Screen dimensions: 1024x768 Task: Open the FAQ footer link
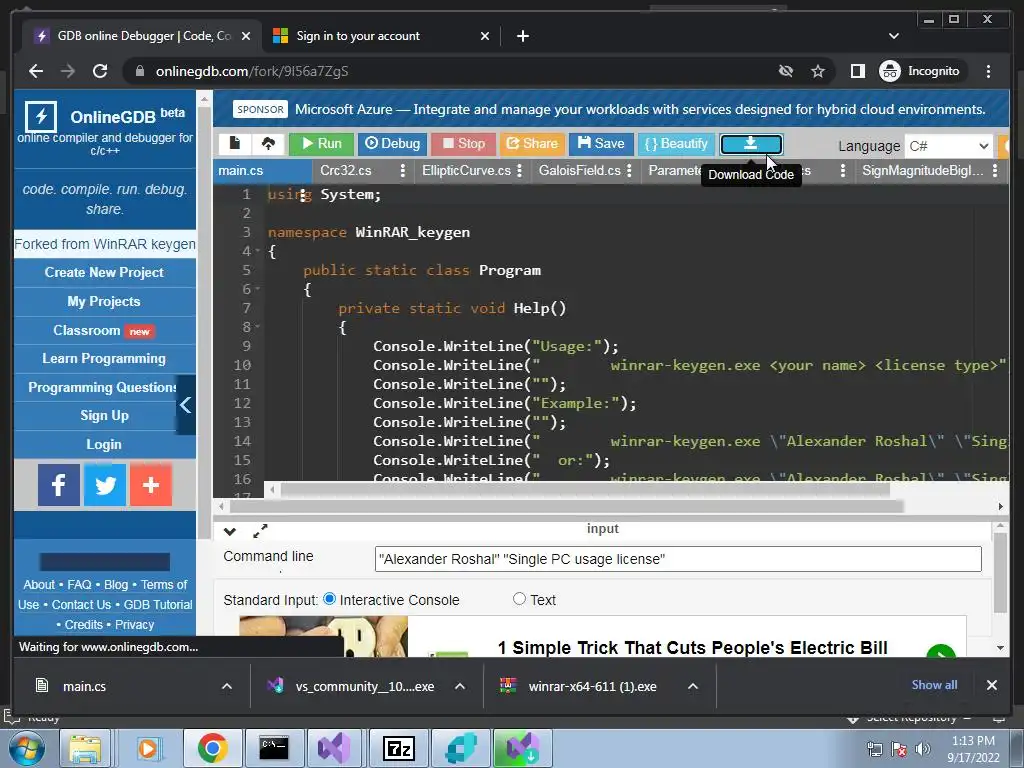(x=79, y=584)
